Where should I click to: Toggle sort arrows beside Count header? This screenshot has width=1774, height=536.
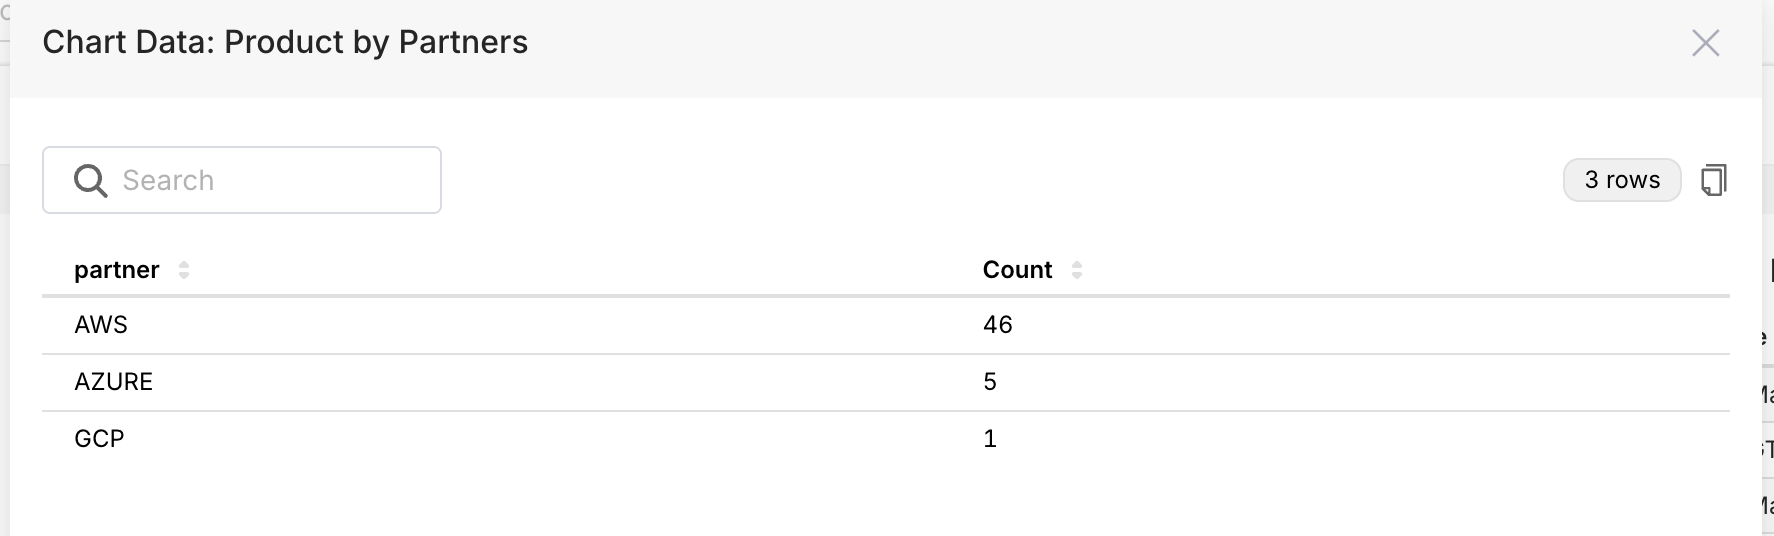[1077, 270]
